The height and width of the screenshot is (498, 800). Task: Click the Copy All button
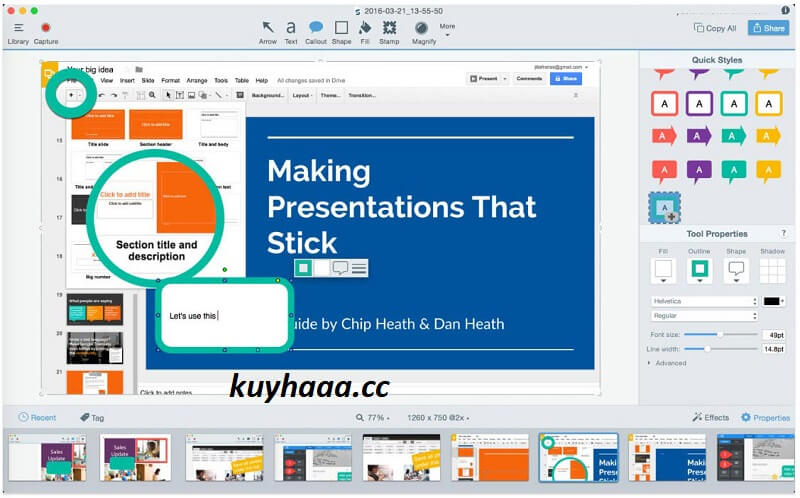click(x=715, y=28)
